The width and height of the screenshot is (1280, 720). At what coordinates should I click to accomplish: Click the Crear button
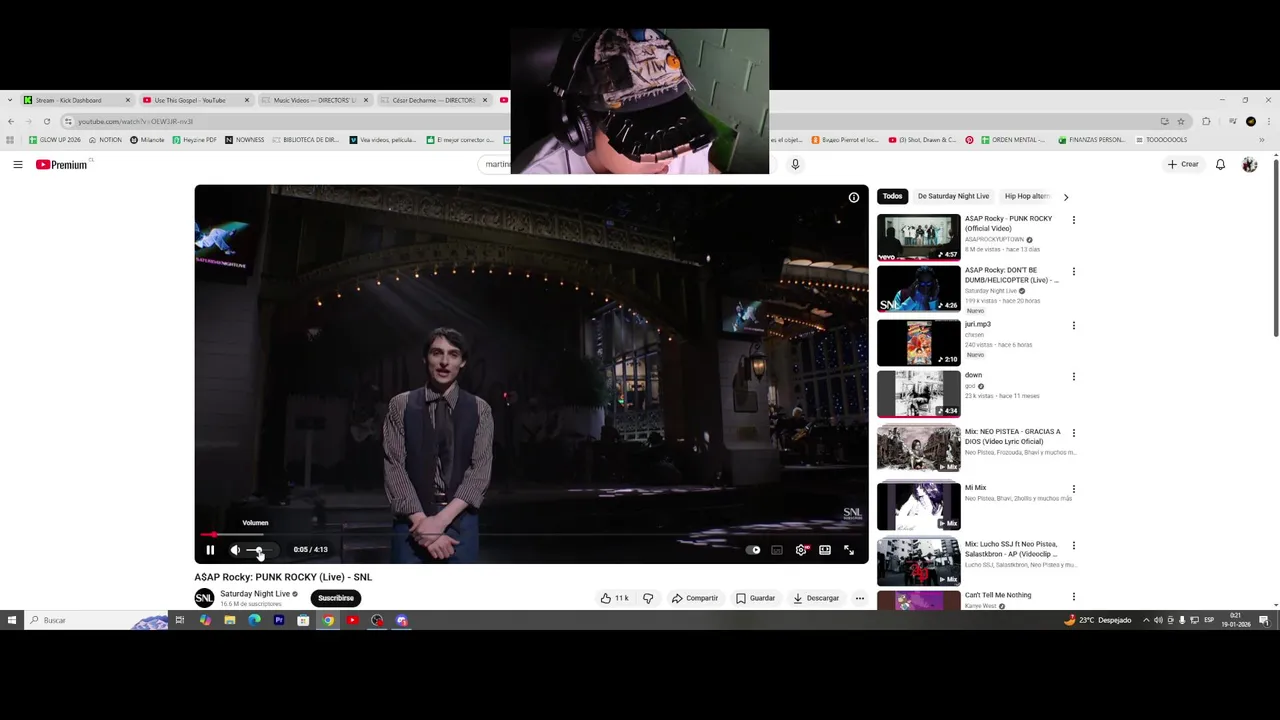tap(1183, 164)
